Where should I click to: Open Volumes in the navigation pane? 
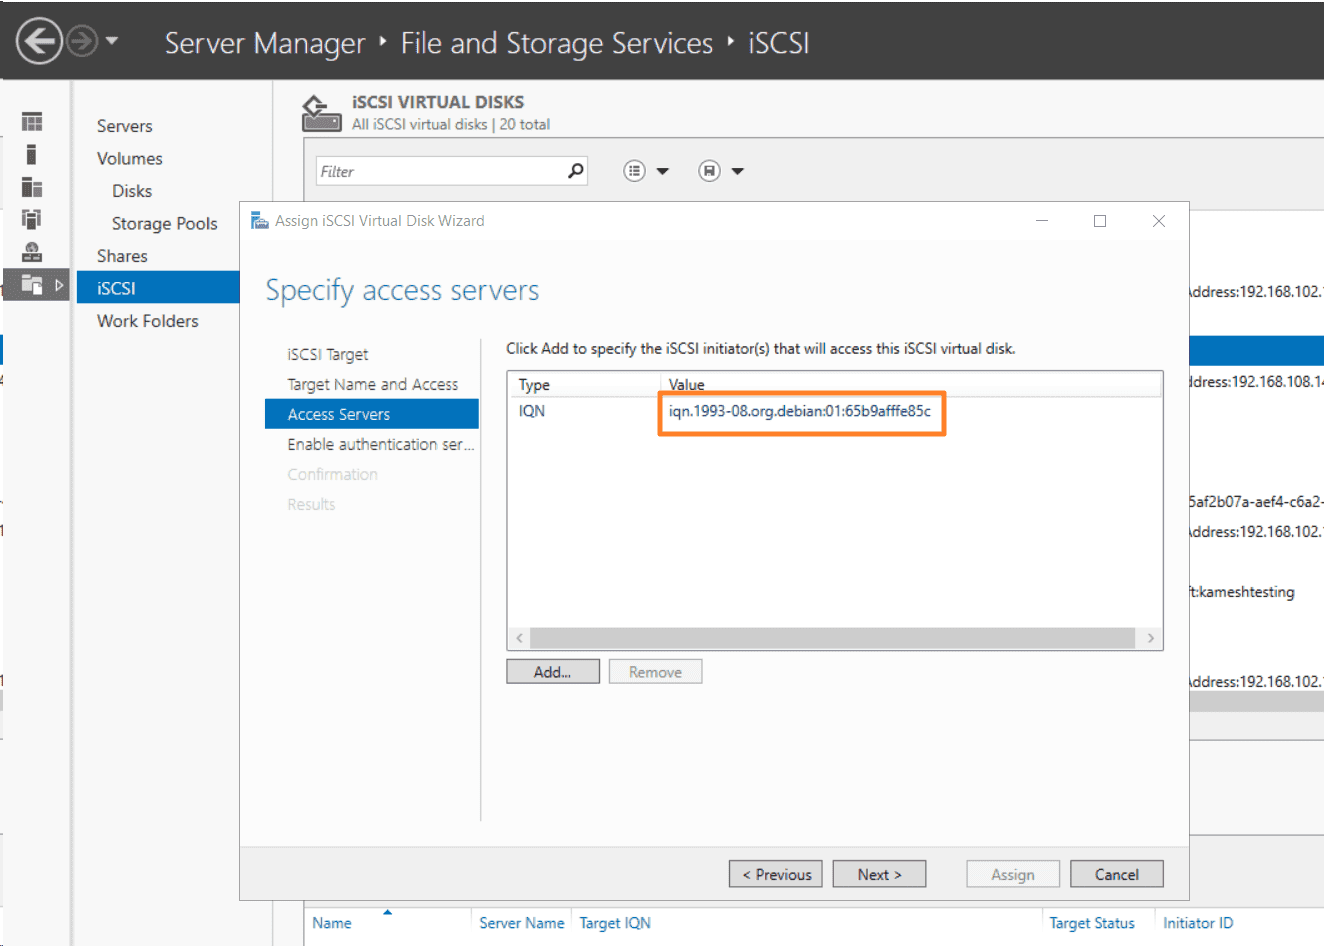click(129, 158)
